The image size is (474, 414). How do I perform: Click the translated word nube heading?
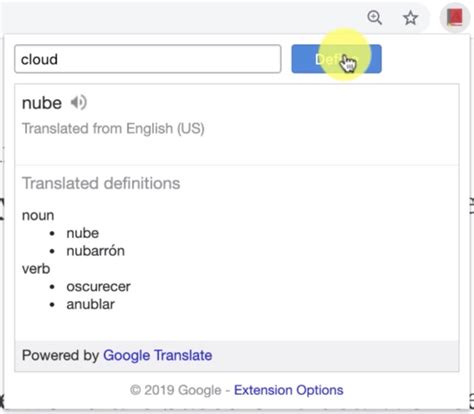(42, 103)
